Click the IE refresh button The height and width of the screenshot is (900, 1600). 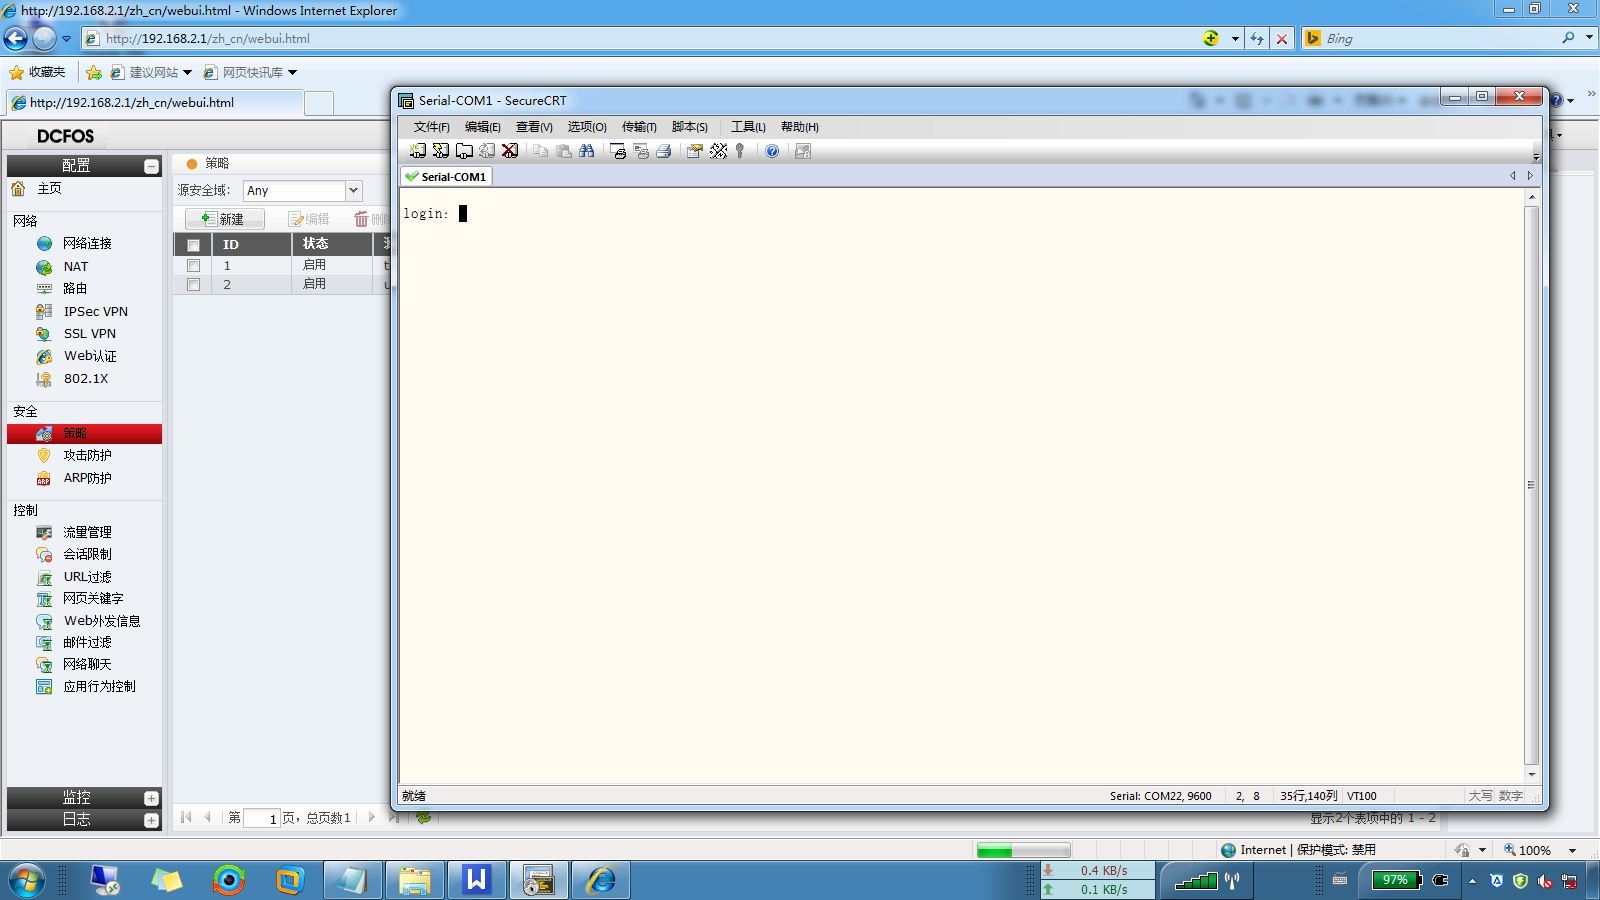(x=1257, y=39)
